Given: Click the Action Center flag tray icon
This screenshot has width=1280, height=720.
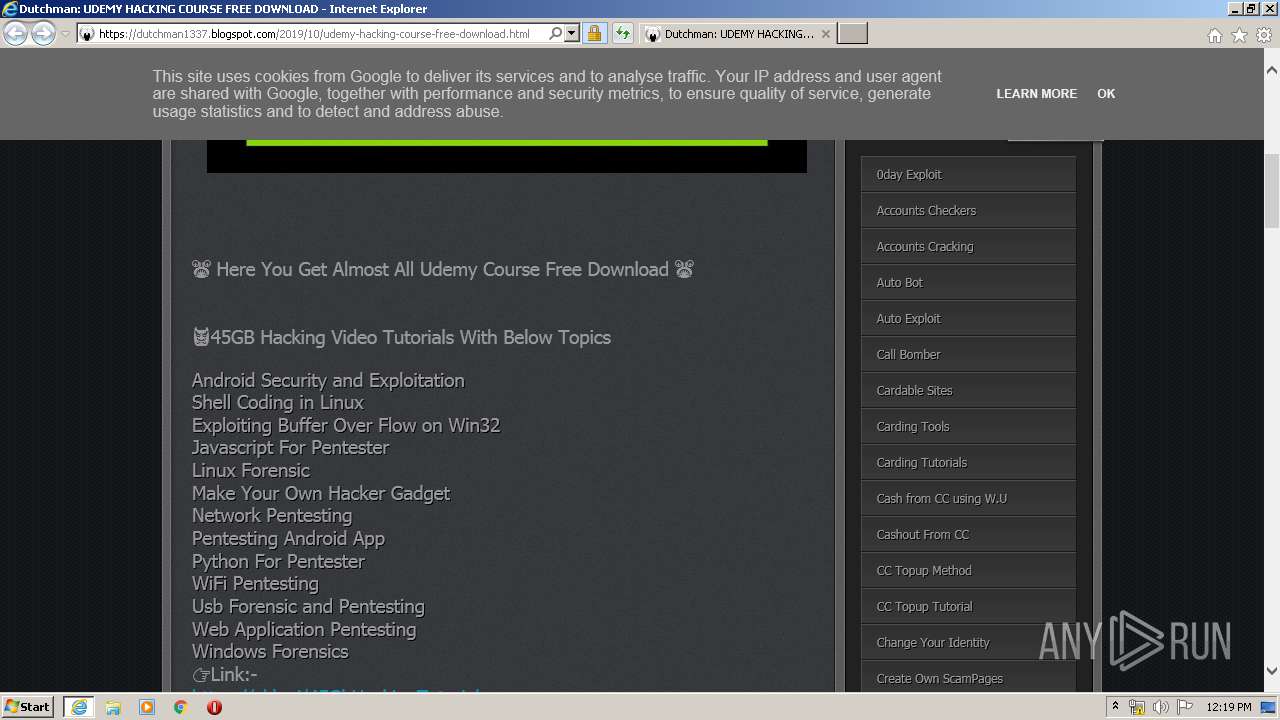Looking at the screenshot, I should (1185, 707).
